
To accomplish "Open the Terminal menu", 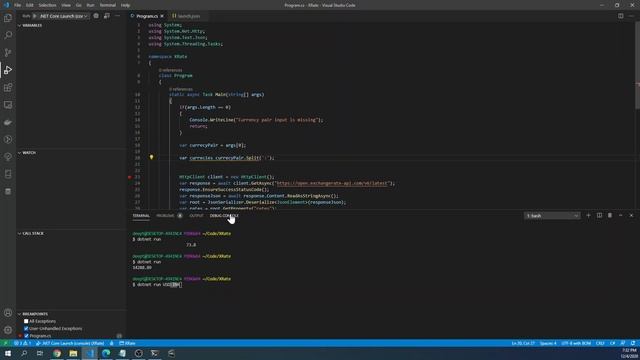I will (108, 5).
